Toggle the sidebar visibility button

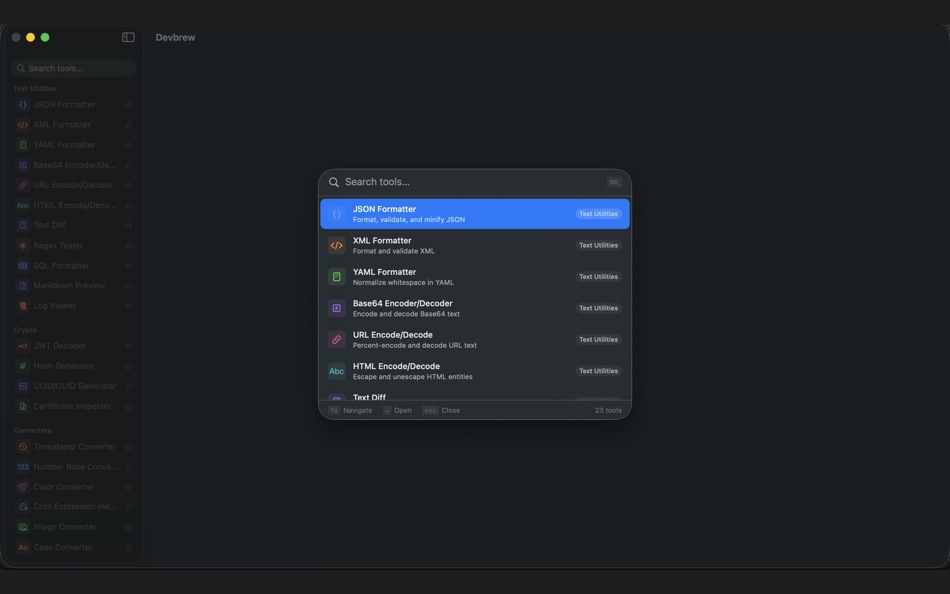128,36
